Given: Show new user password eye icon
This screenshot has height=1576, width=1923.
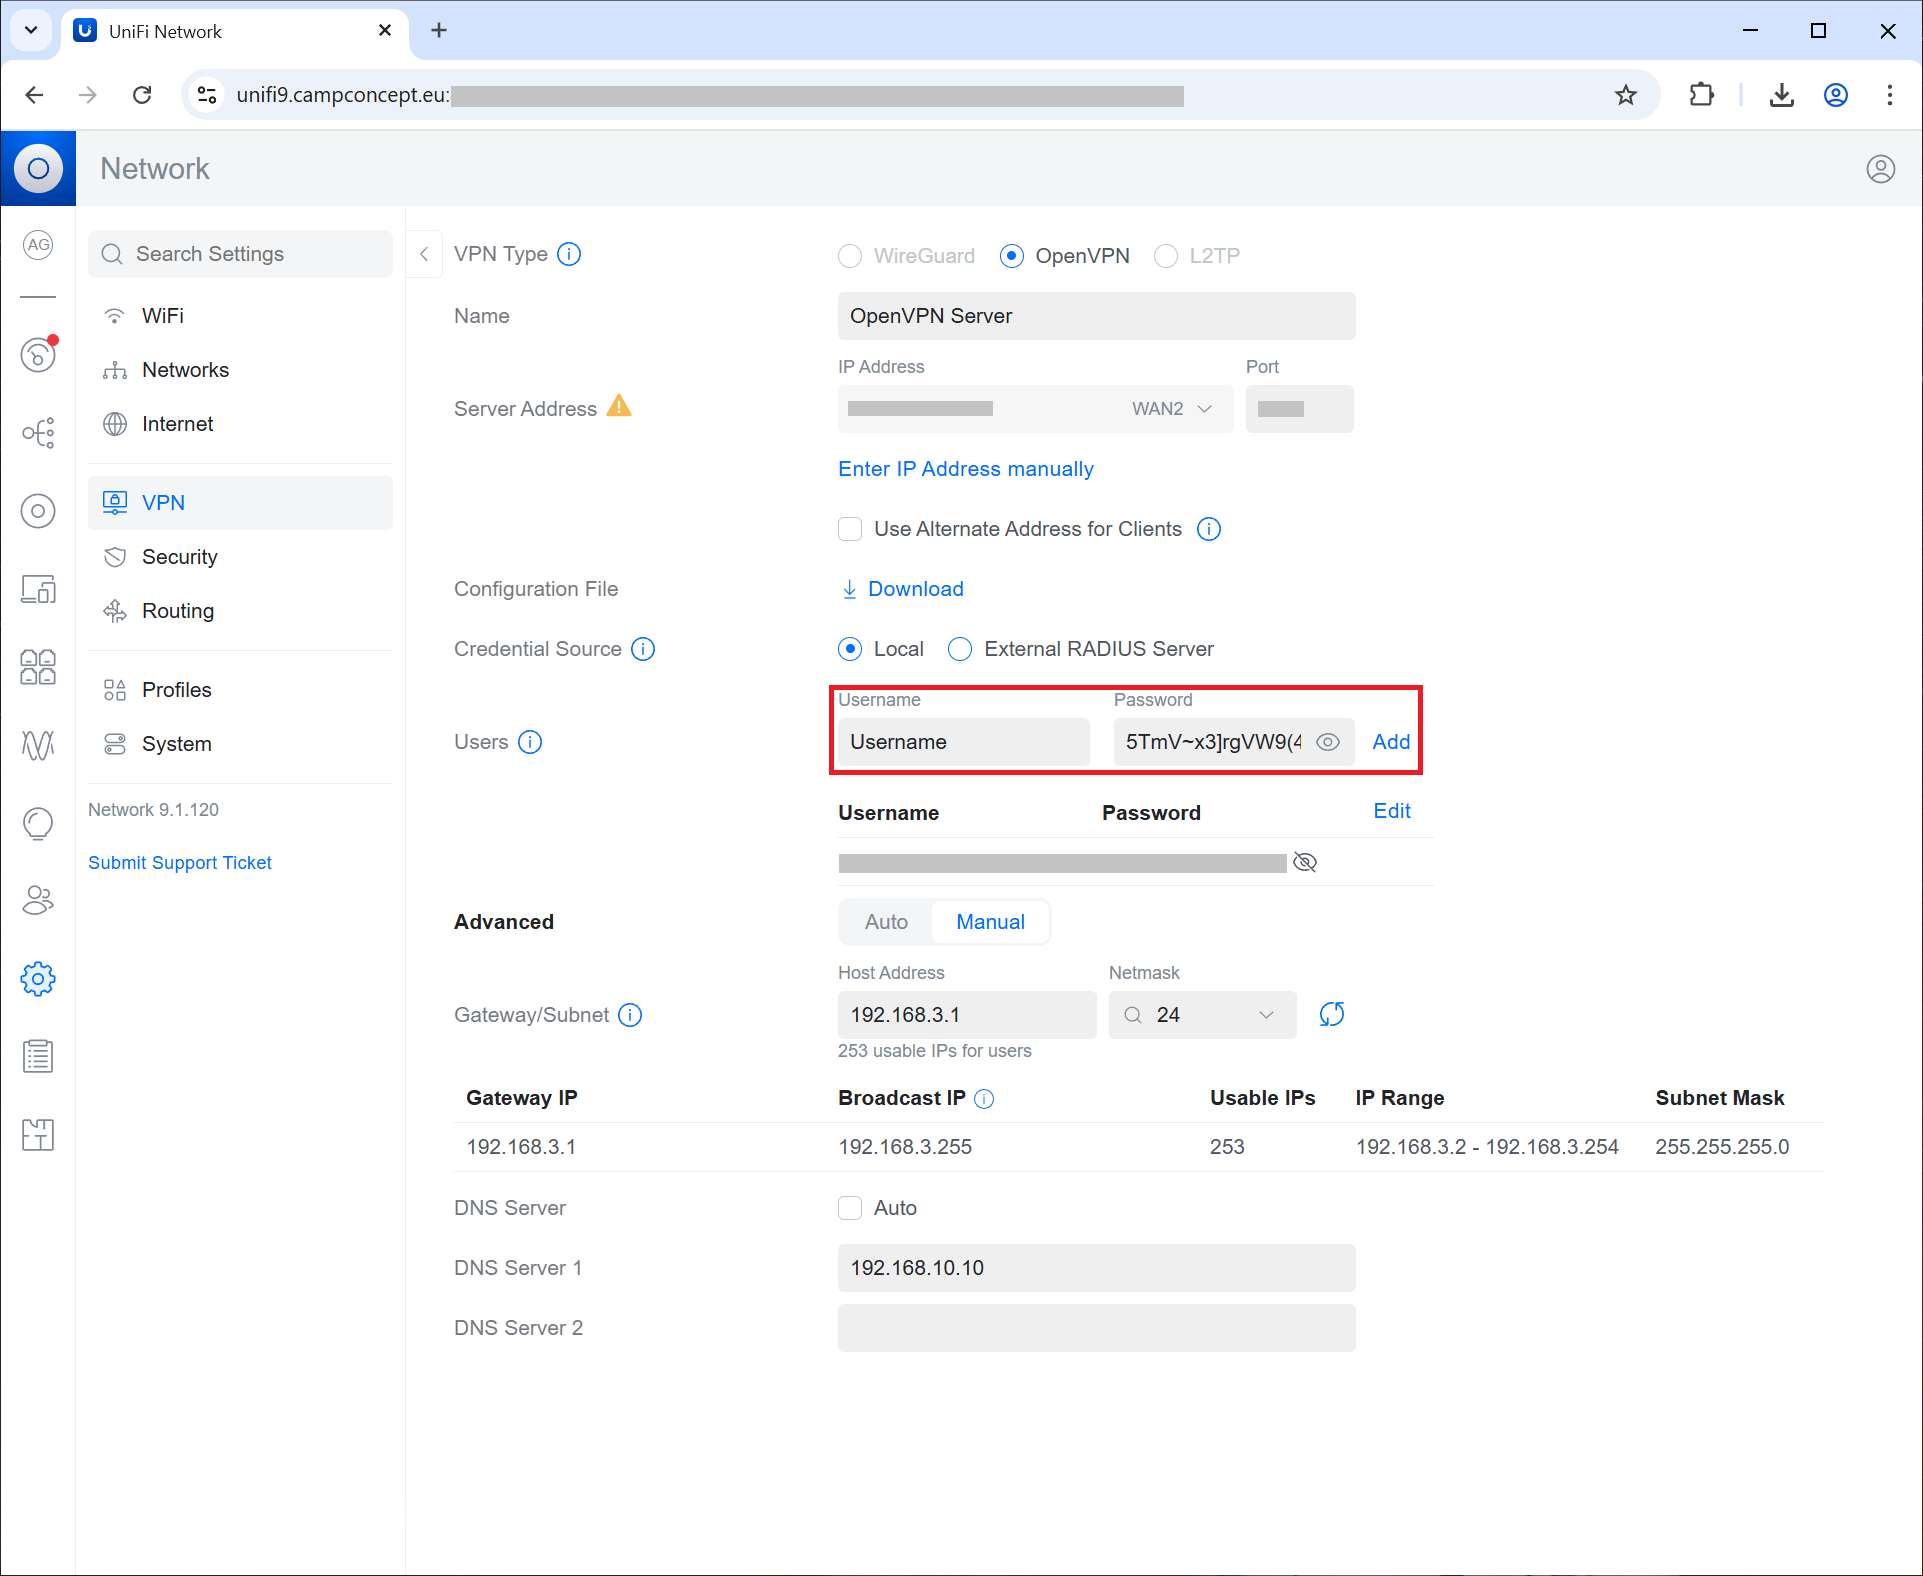Looking at the screenshot, I should pyautogui.click(x=1327, y=742).
